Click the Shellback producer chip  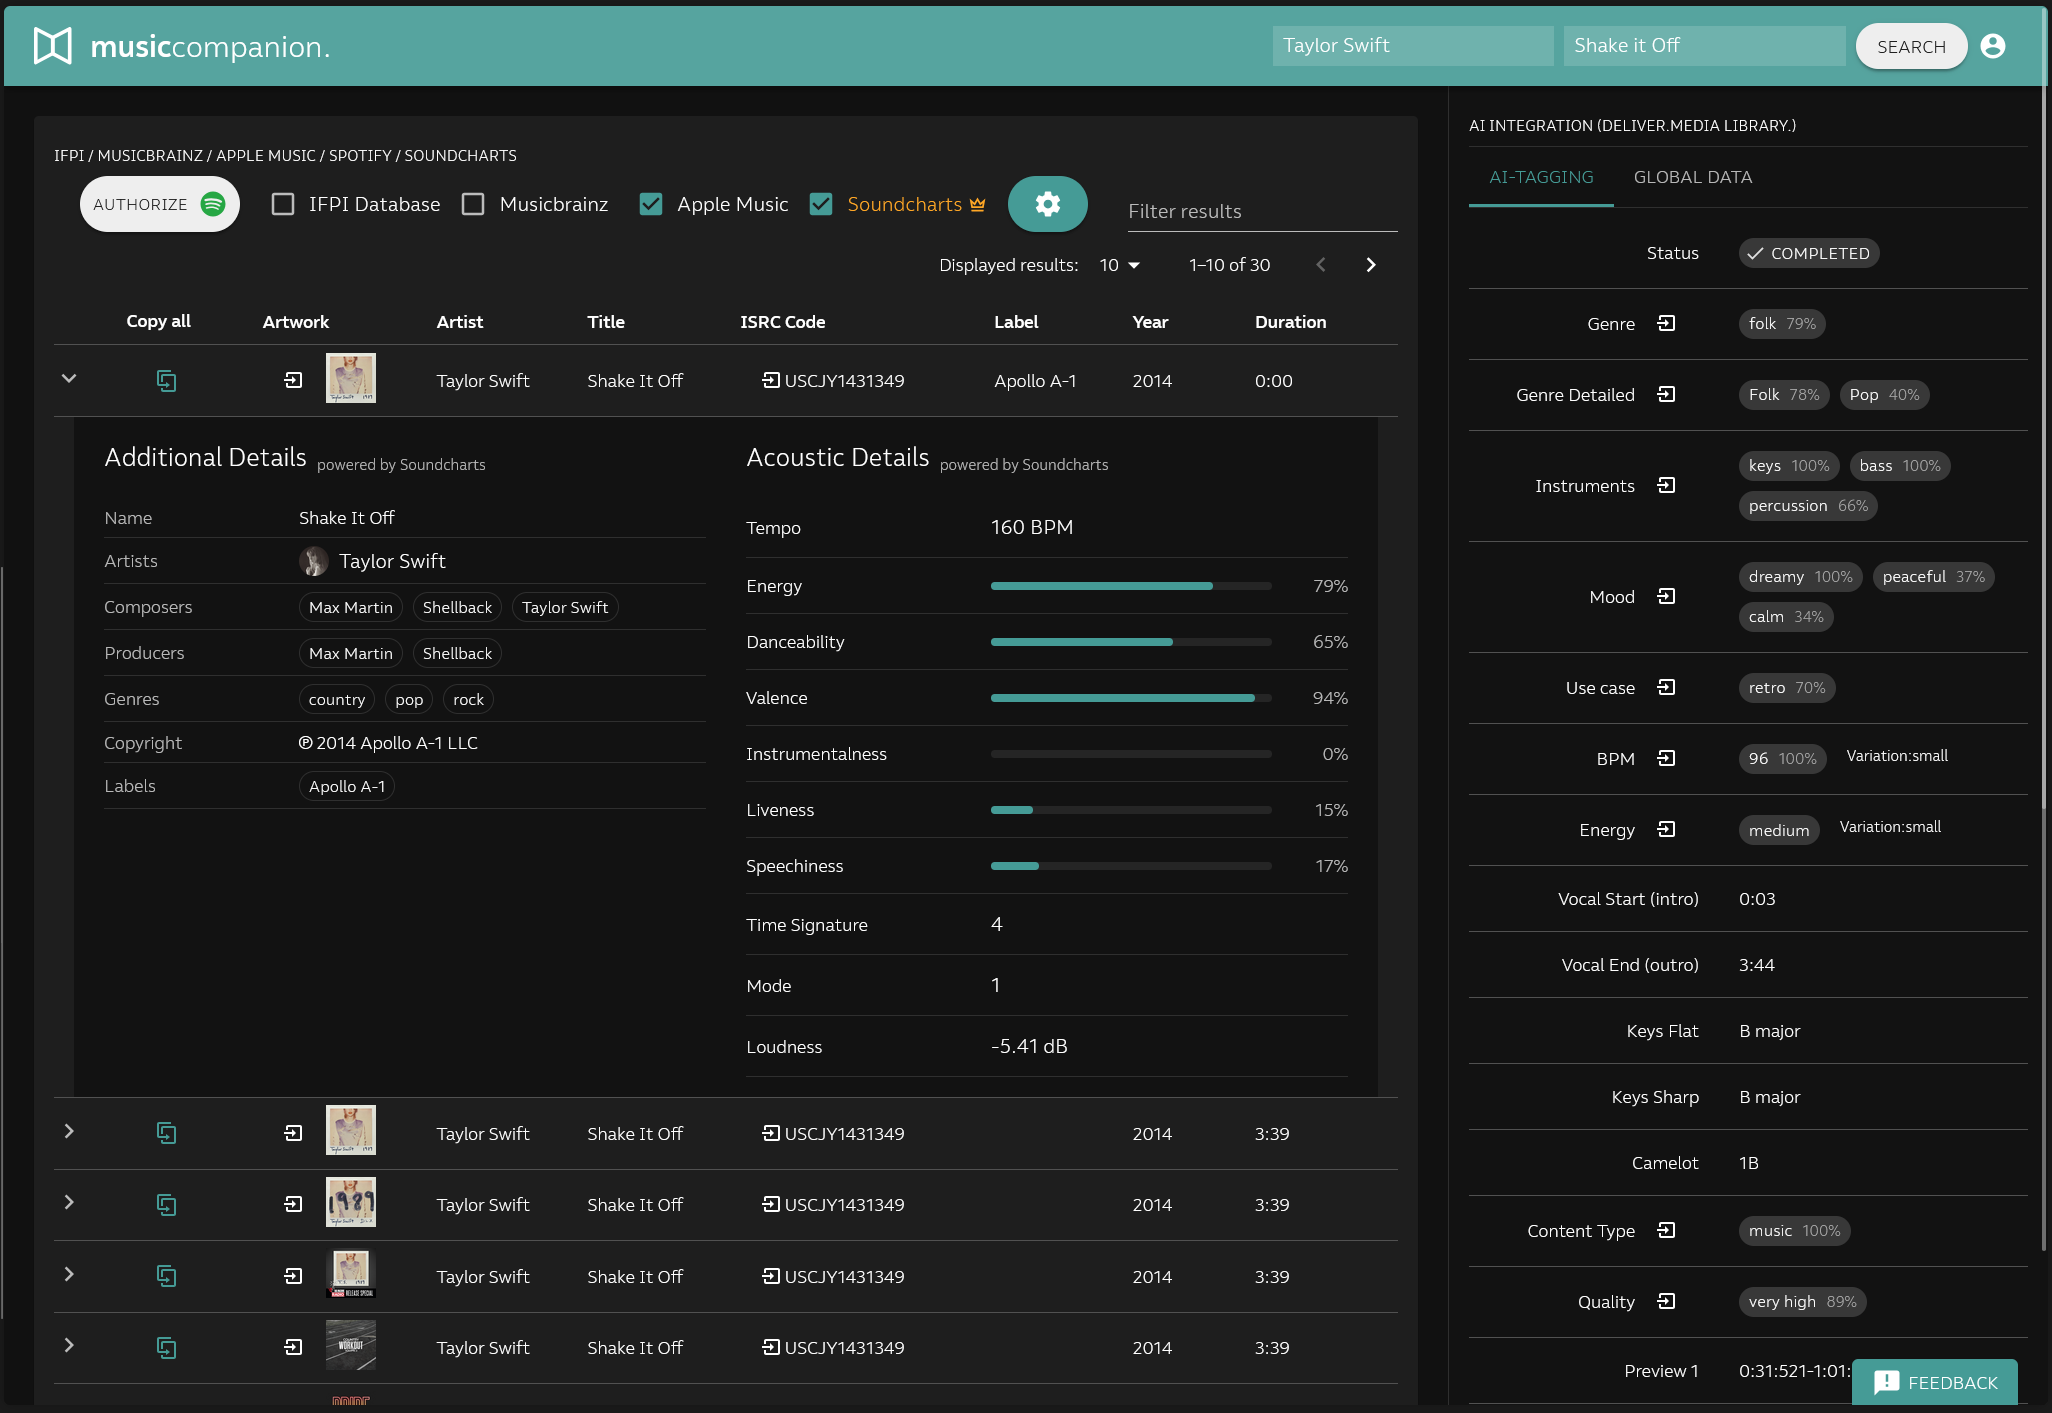(457, 653)
